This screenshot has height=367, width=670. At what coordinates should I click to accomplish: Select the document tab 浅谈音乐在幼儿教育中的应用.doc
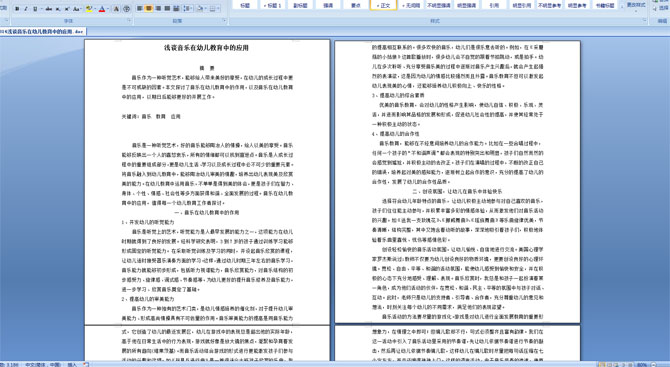pyautogui.click(x=43, y=32)
